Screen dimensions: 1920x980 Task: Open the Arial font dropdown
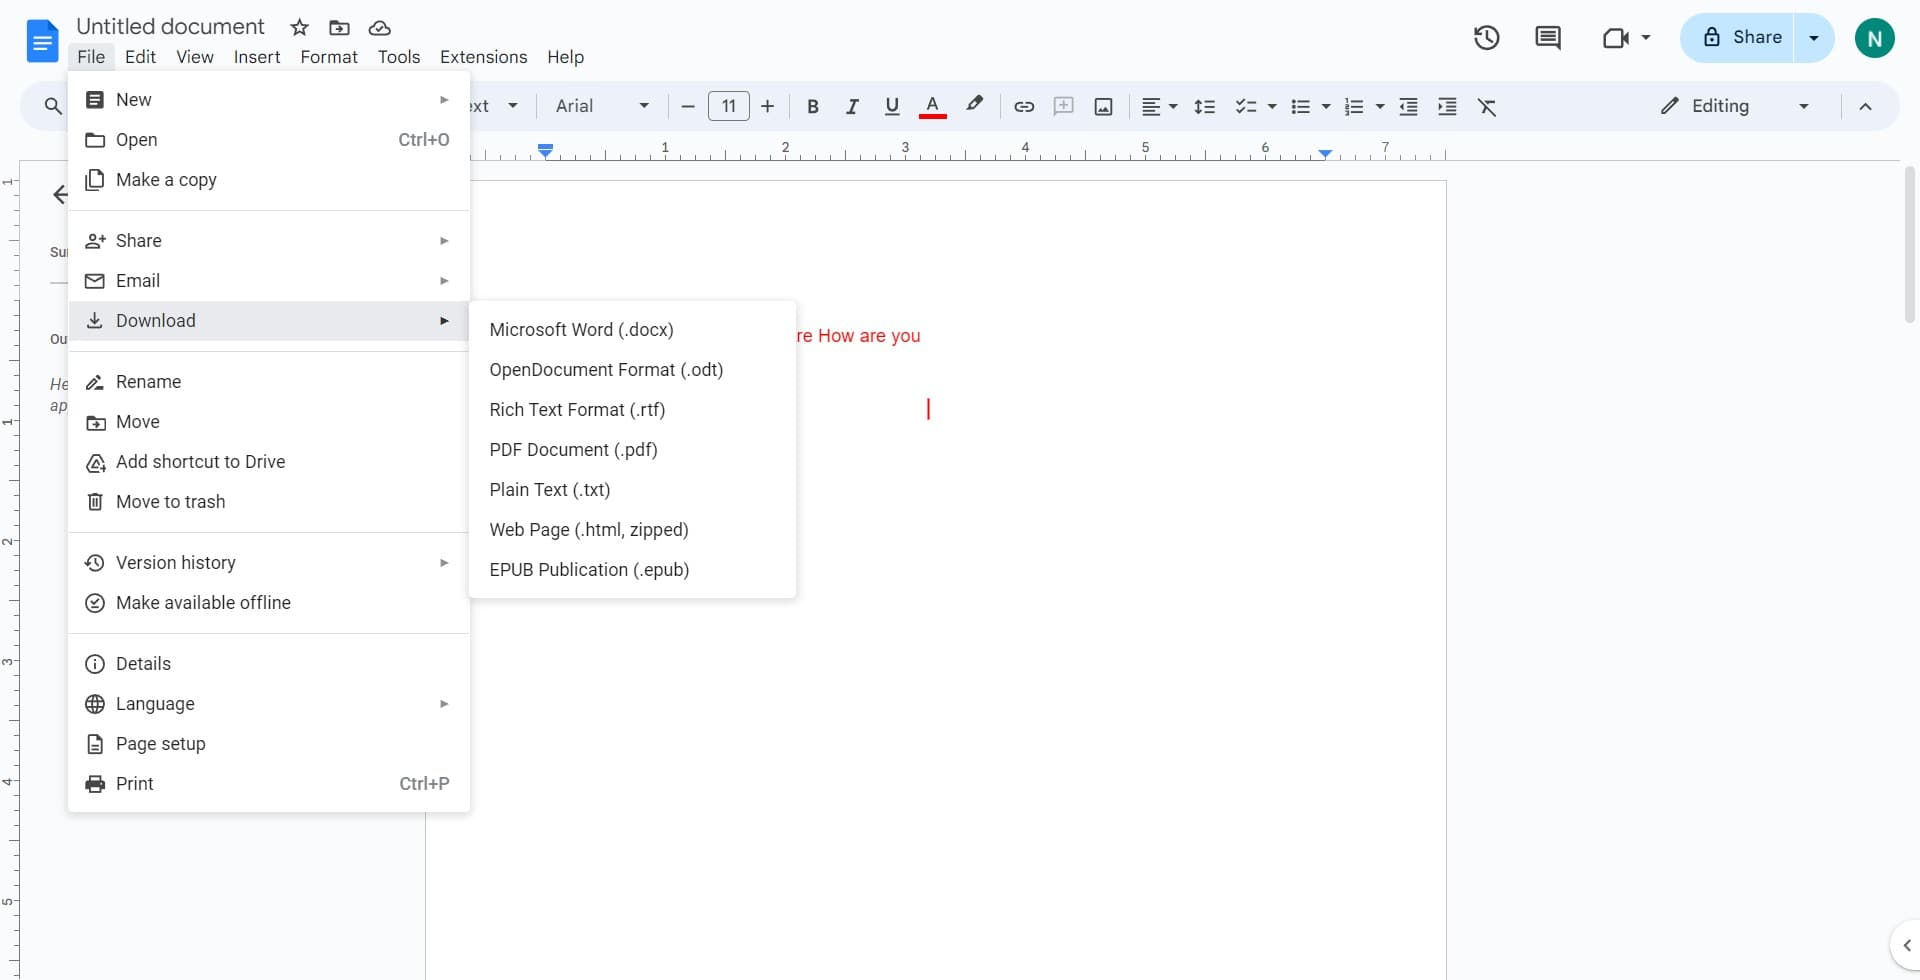pos(601,106)
